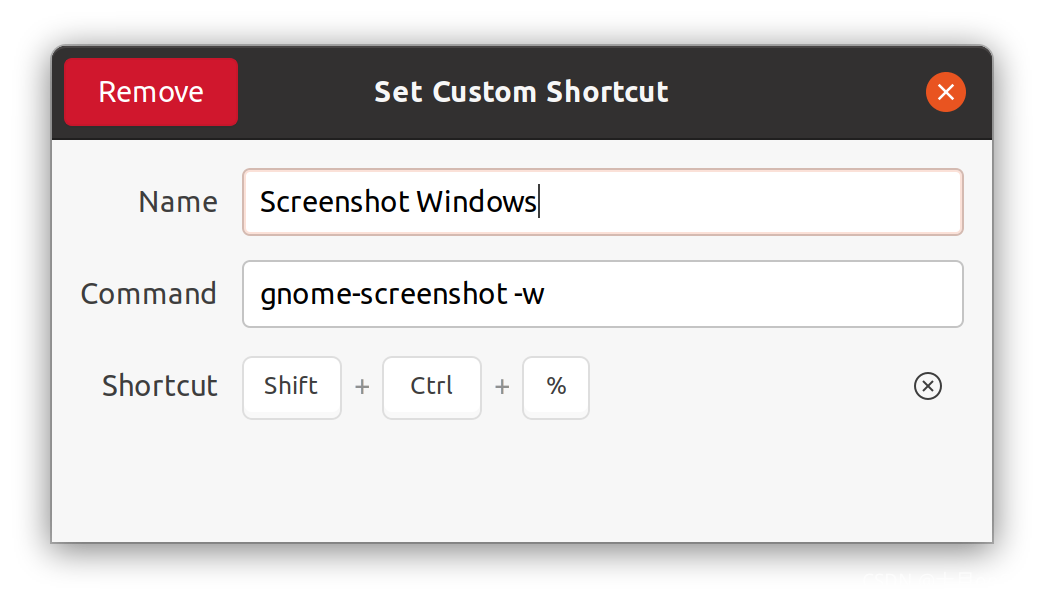Click the "Set Custom Shortcut" title text
1044x600 pixels.
(521, 92)
